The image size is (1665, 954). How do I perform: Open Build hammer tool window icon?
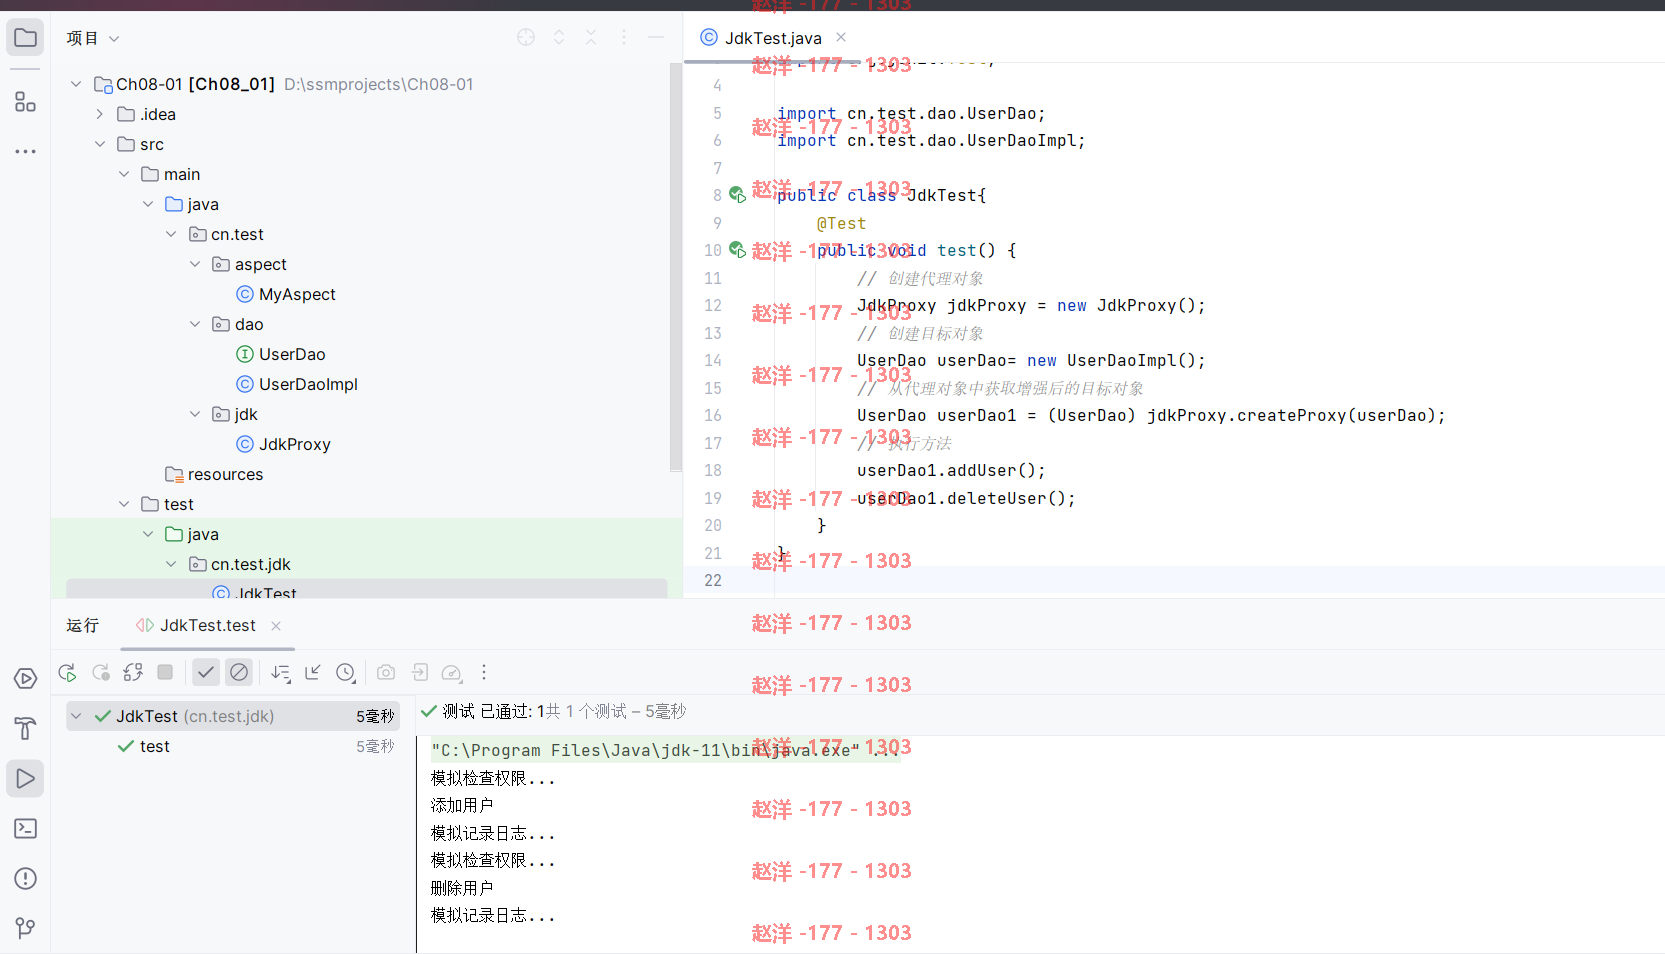click(x=25, y=729)
